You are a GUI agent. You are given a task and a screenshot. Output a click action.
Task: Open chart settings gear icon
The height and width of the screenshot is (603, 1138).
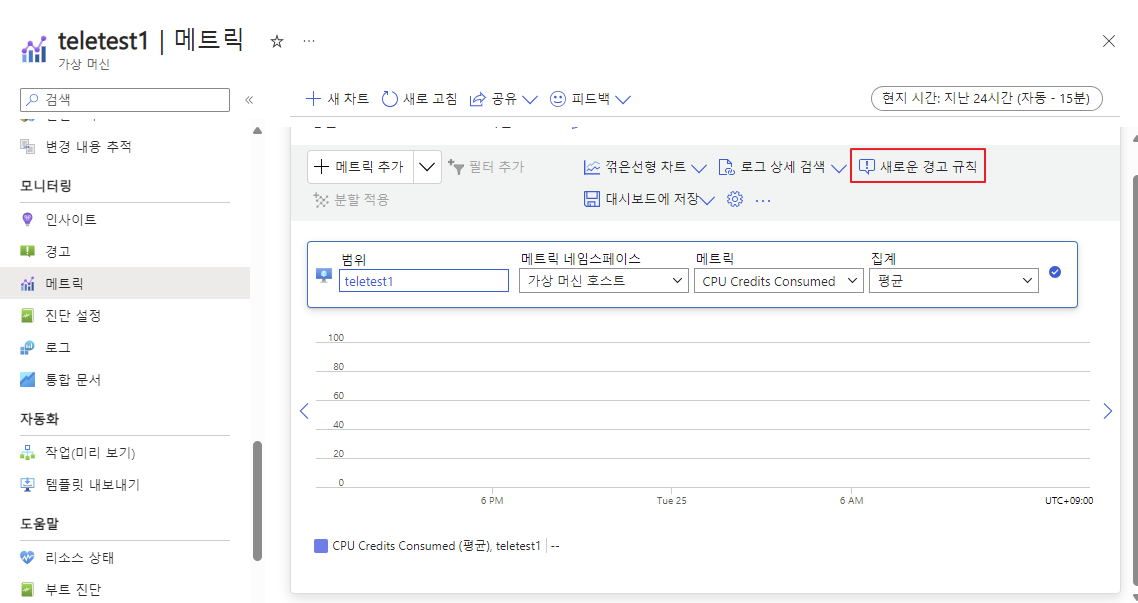click(x=734, y=199)
